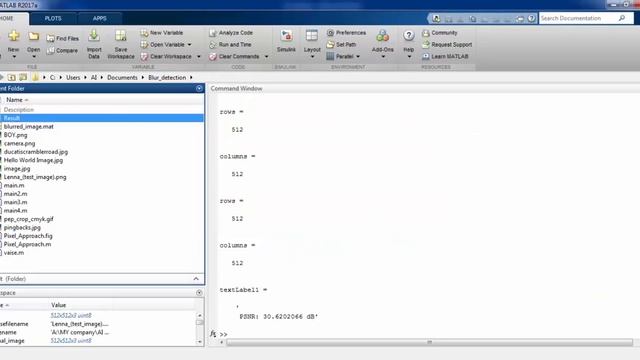Click the Value column header
This screenshot has height=360, width=640.
tap(58, 305)
